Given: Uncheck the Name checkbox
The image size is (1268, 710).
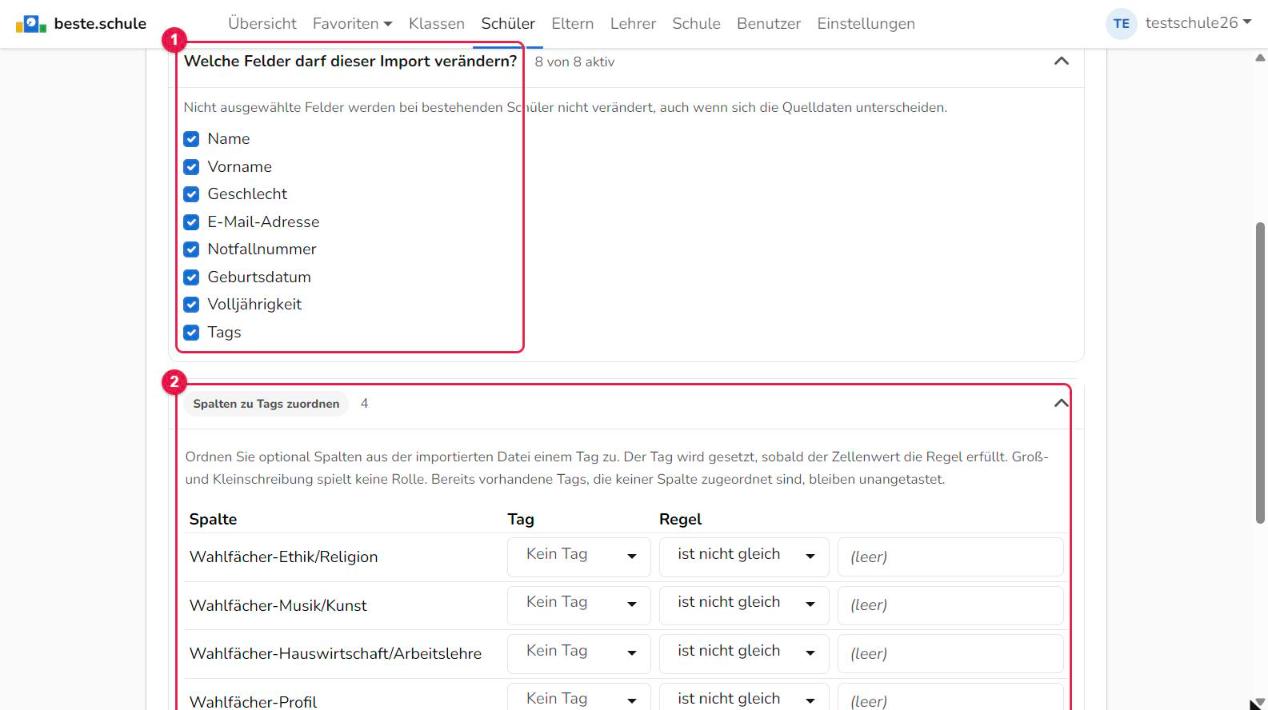Looking at the screenshot, I should pyautogui.click(x=191, y=139).
